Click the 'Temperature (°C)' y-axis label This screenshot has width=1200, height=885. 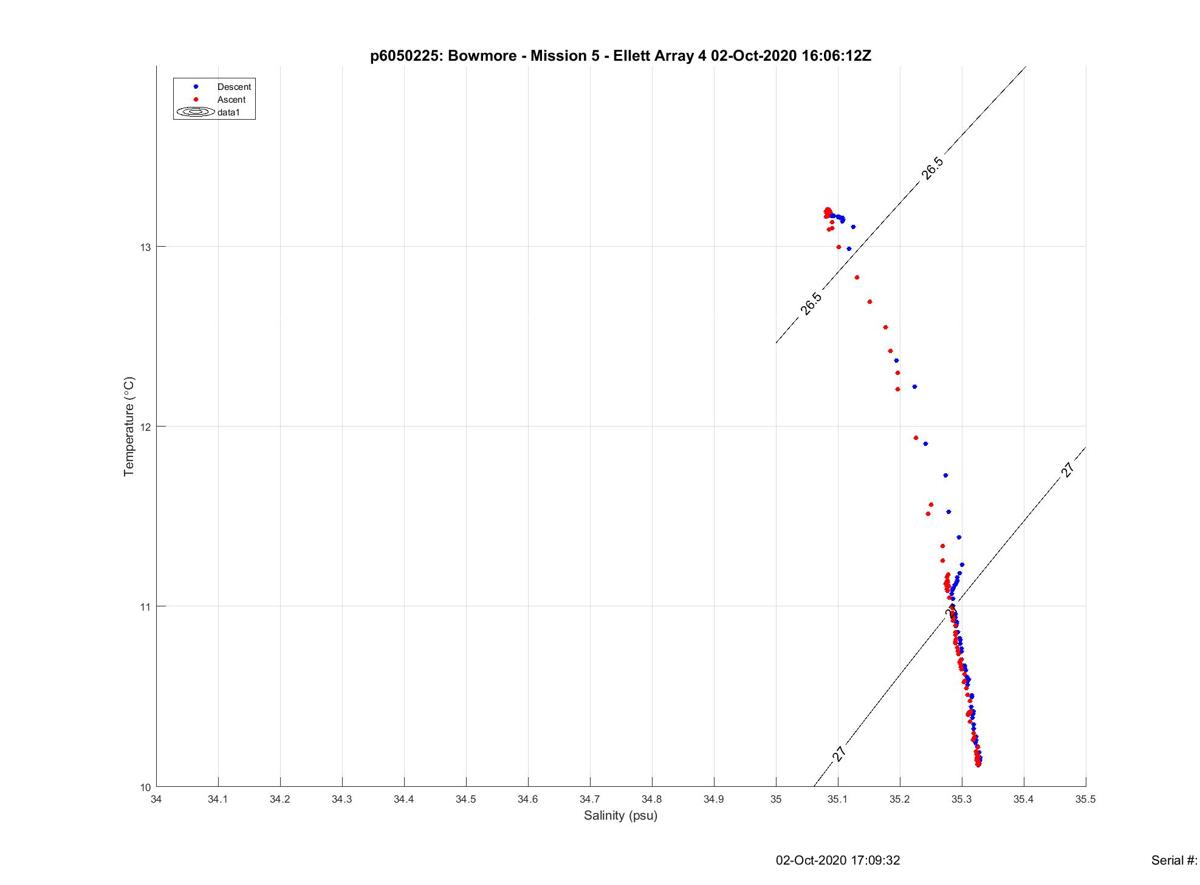tap(129, 427)
